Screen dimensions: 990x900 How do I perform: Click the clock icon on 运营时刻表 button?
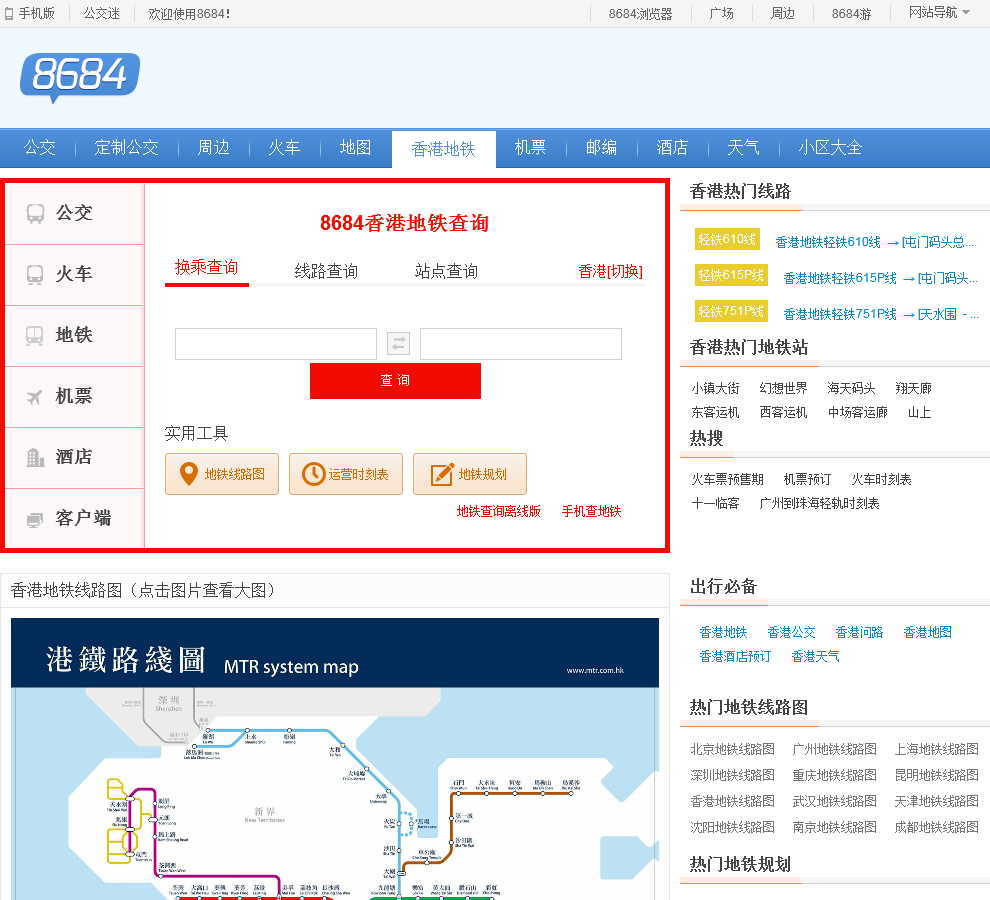(x=313, y=474)
